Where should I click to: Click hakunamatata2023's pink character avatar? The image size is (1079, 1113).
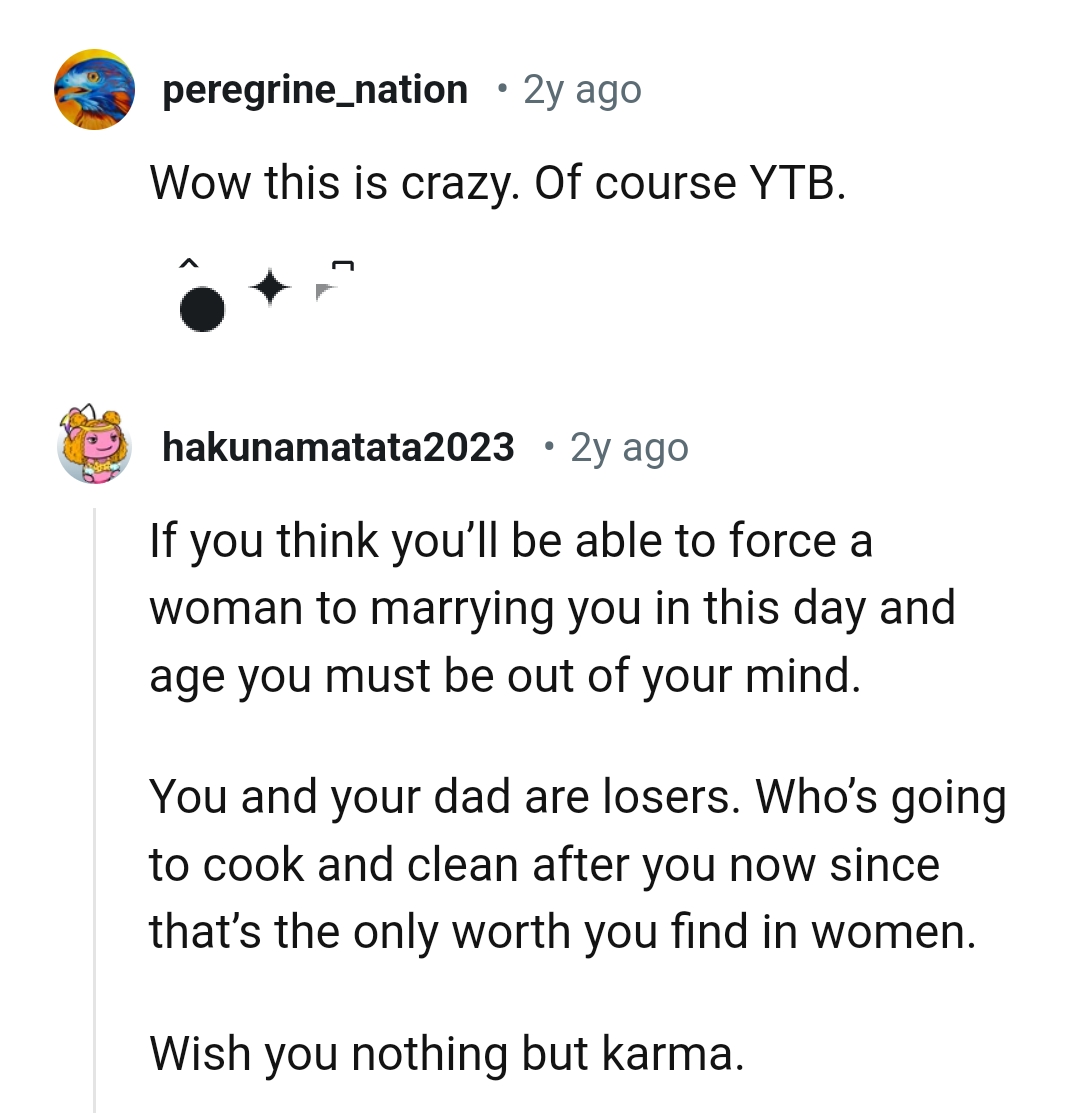tap(94, 446)
